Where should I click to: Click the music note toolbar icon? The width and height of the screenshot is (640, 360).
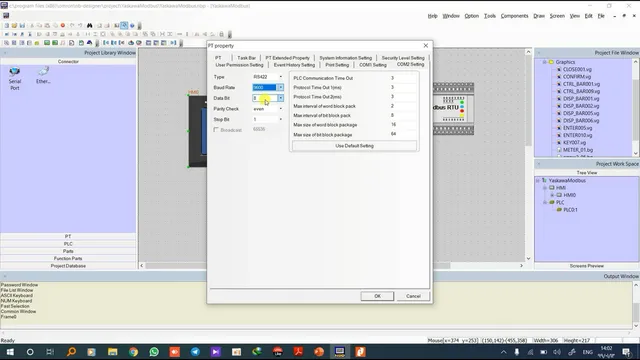pos(63,43)
